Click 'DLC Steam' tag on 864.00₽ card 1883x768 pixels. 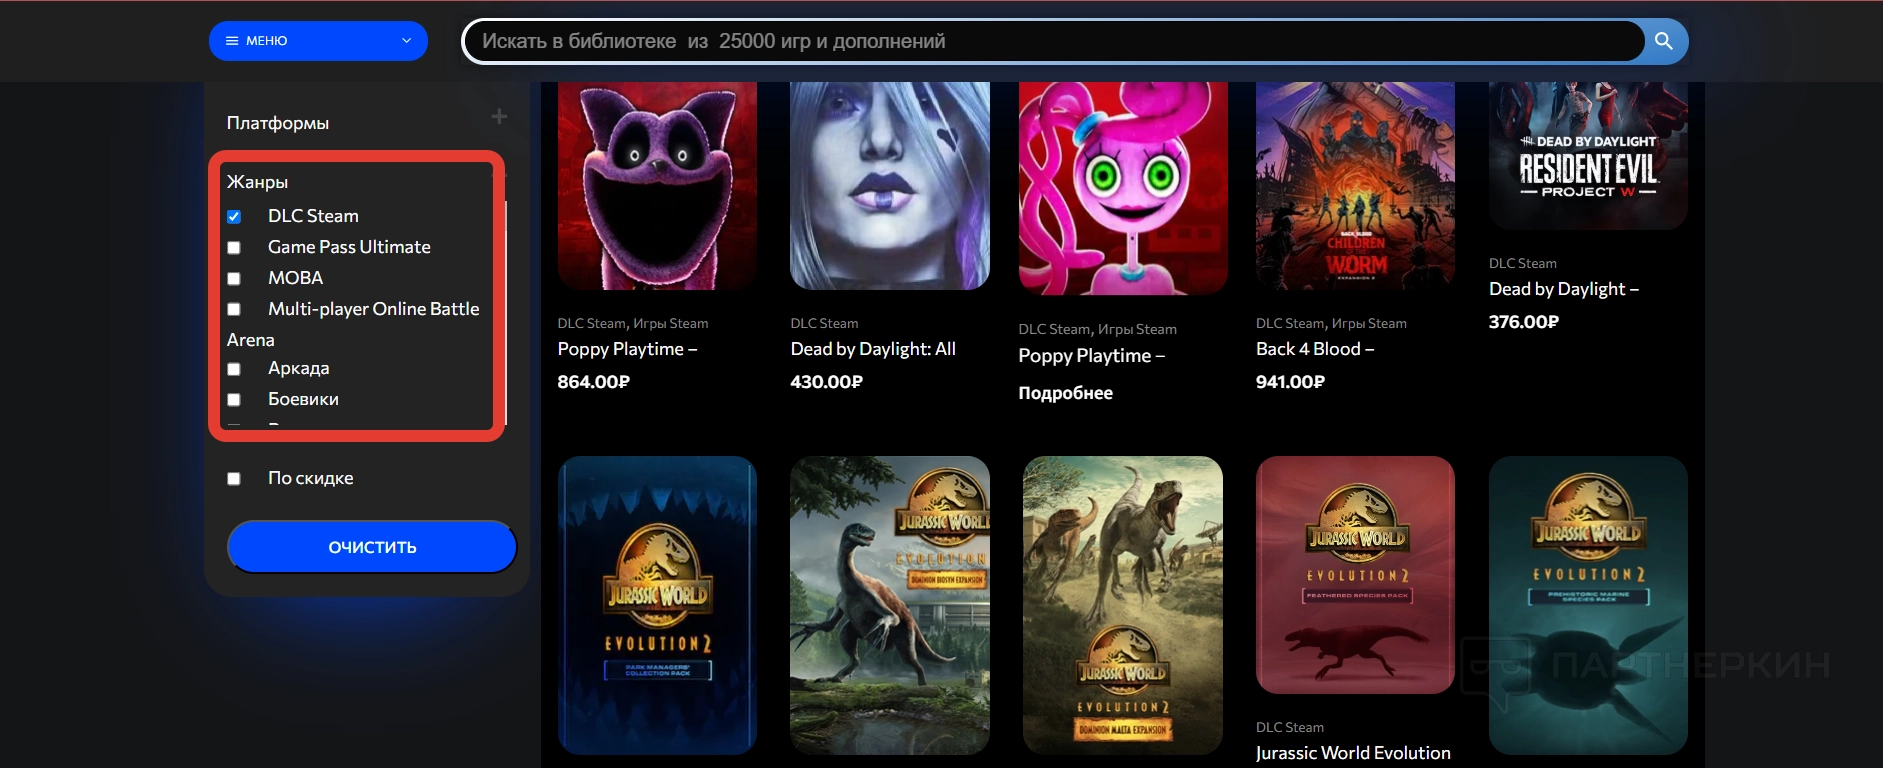pyautogui.click(x=592, y=323)
